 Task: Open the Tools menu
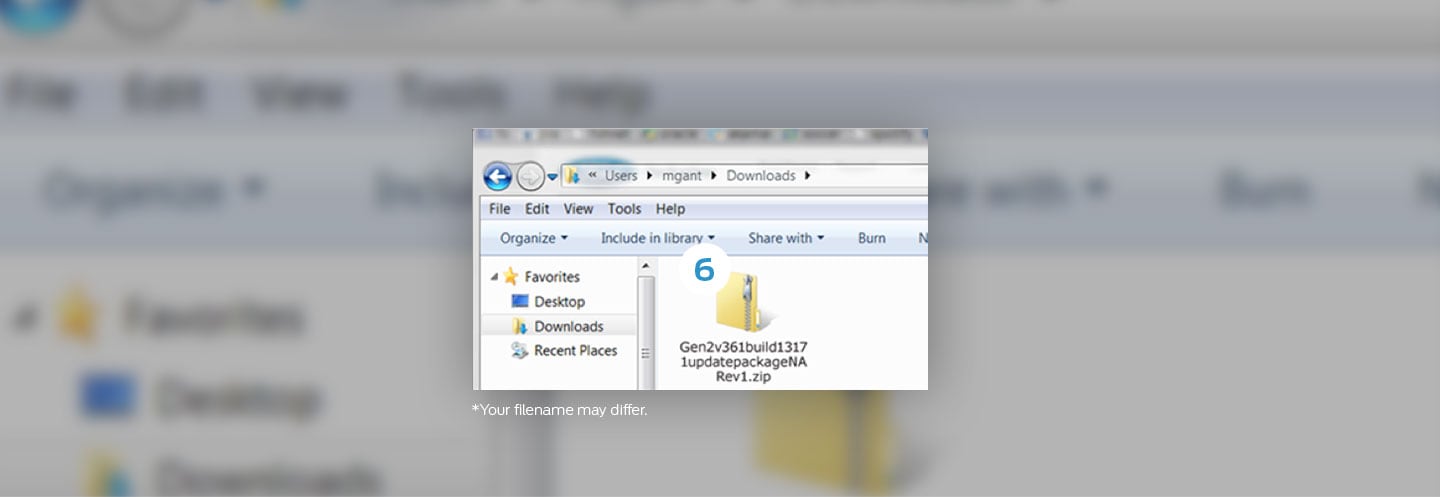click(624, 209)
